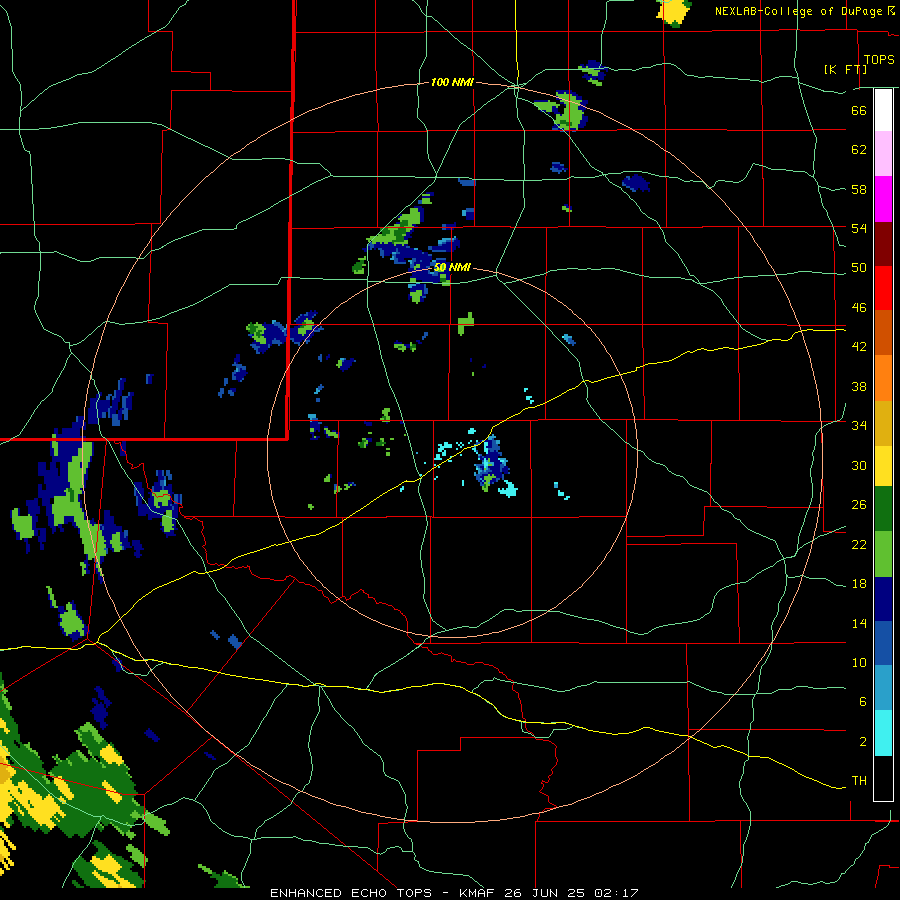Click the "22" legend value
900x900 pixels.
click(x=859, y=544)
